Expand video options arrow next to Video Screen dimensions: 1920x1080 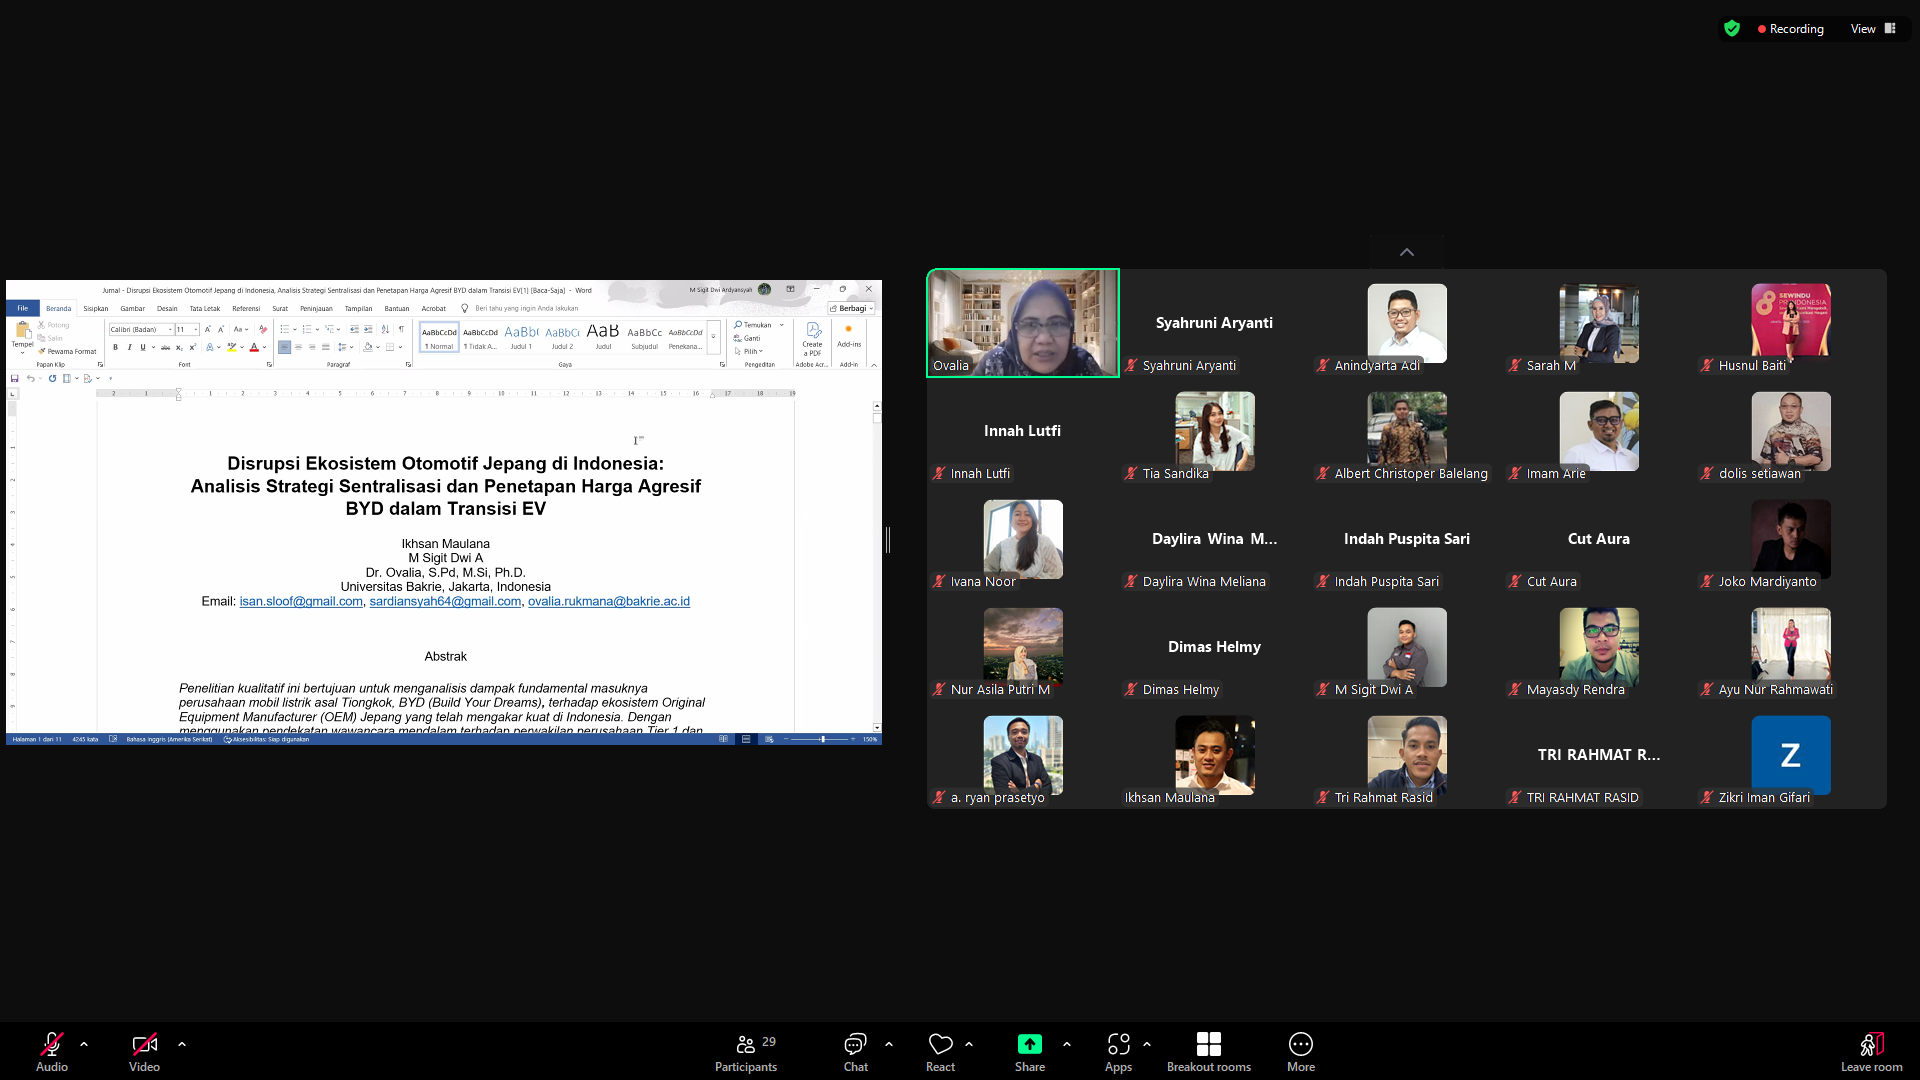(x=182, y=1044)
